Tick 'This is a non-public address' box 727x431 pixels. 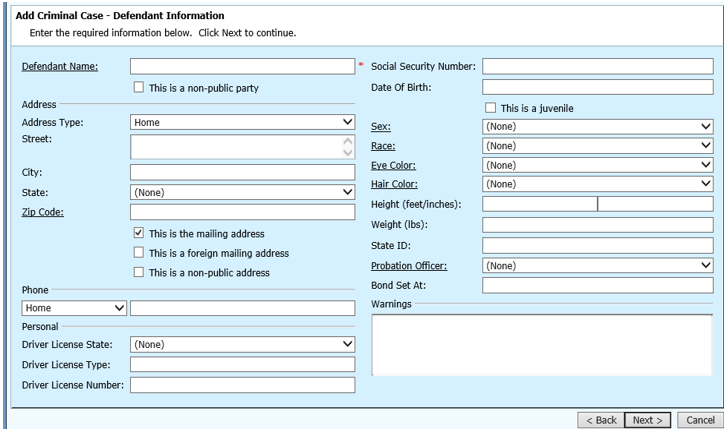pos(139,272)
